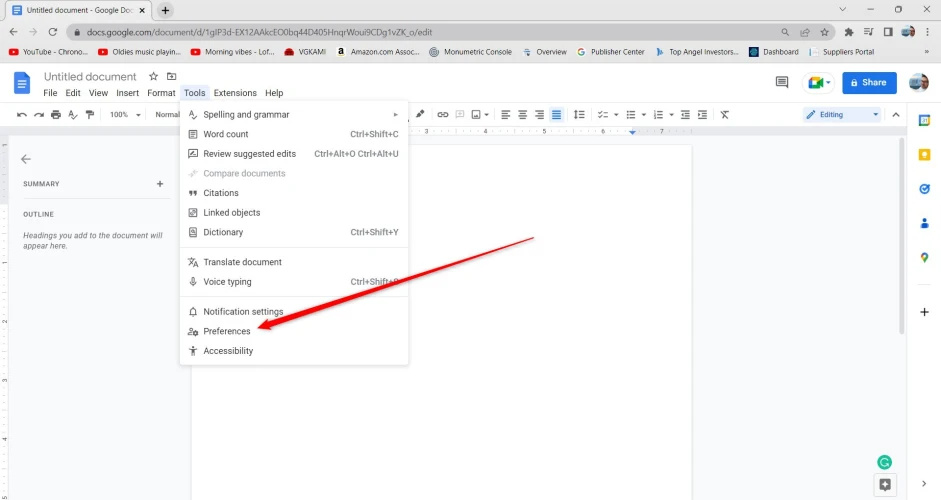Open the Editing mode dropdown
Viewport: 941px width, 500px height.
(842, 115)
